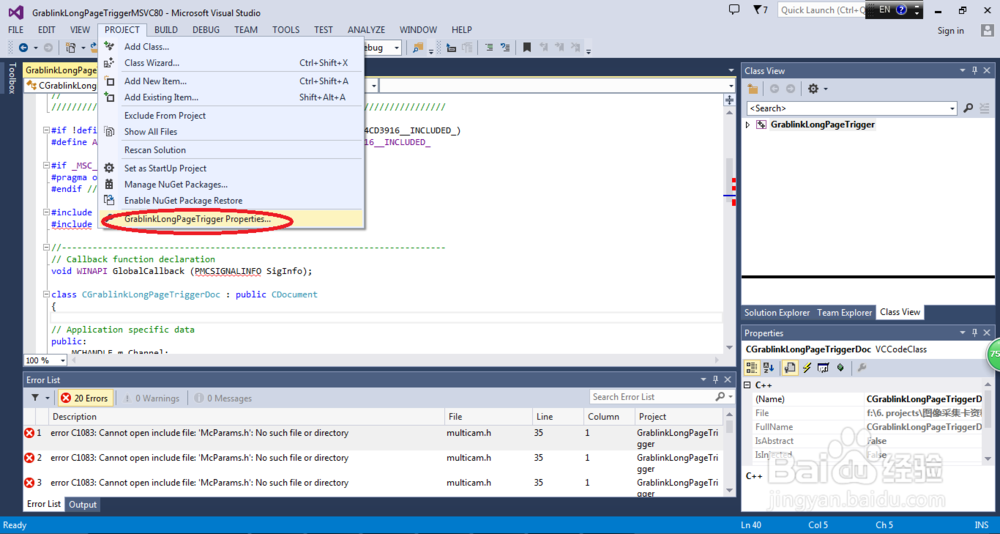Open the Debug solution configuration dropdown
Viewport: 1000px width, 534px height.
pyautogui.click(x=396, y=48)
